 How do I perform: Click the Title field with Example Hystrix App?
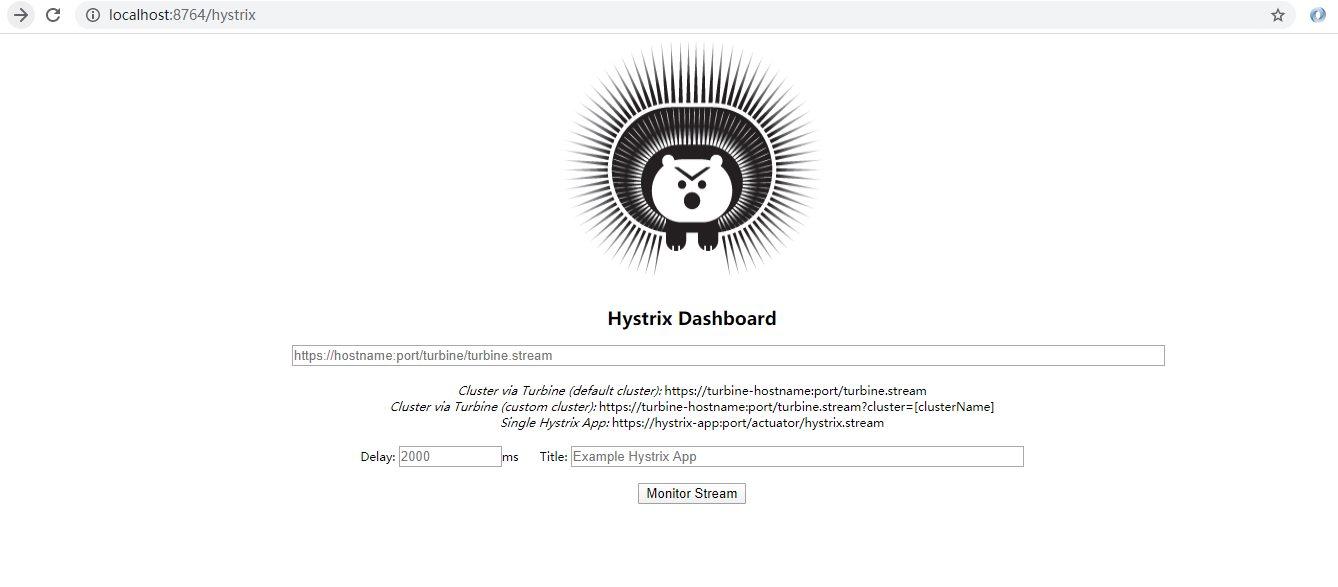(797, 456)
